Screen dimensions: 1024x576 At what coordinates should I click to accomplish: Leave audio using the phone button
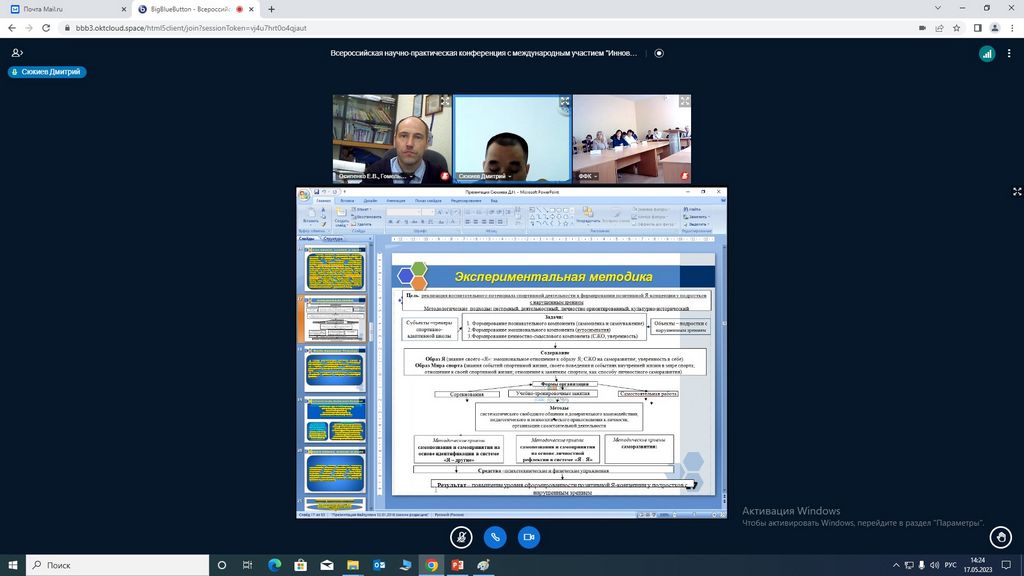coord(495,537)
